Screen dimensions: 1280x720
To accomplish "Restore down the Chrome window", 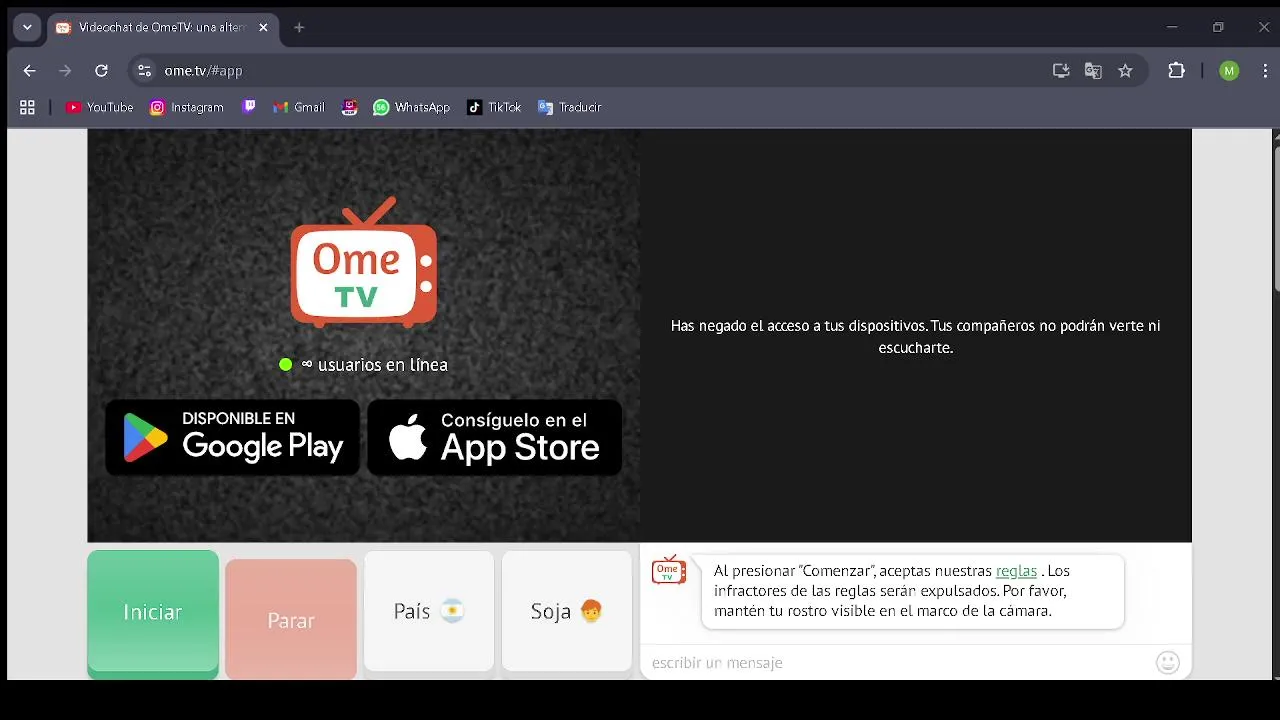I will point(1218,28).
